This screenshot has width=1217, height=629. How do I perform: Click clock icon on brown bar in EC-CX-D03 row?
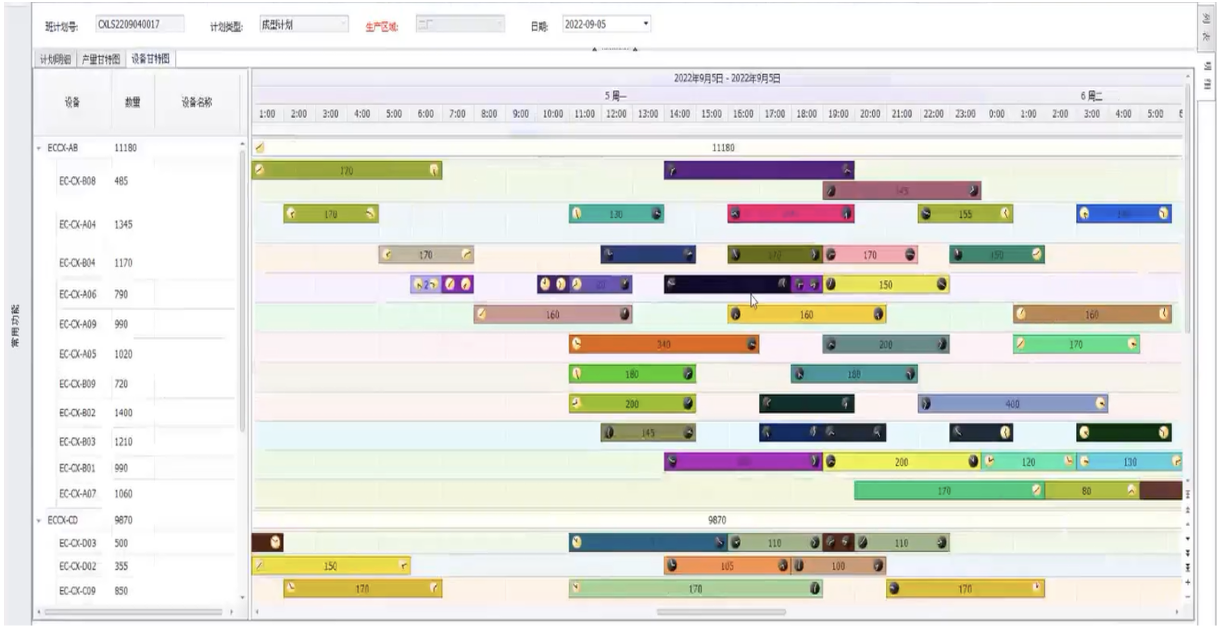[277, 543]
